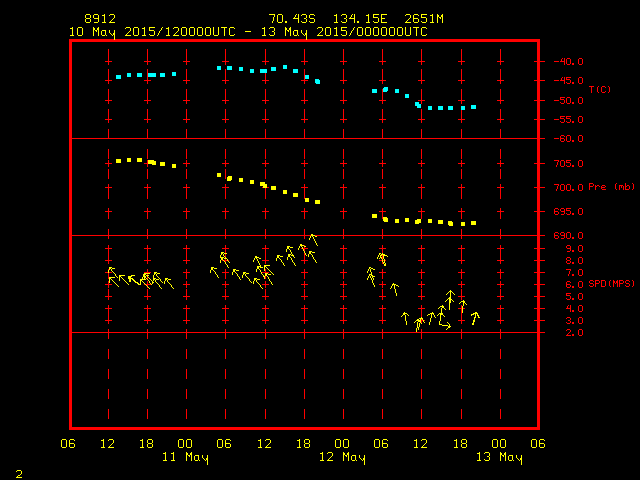Viewport: 640px width, 480px height.
Task: Click the 12 May date label
Action: tap(342, 457)
